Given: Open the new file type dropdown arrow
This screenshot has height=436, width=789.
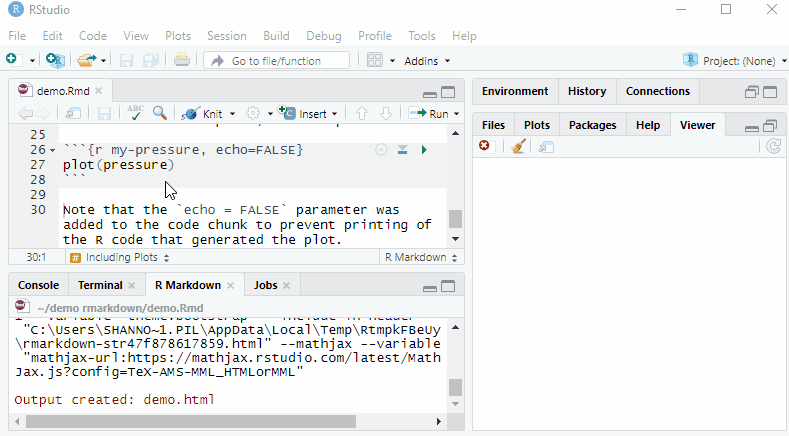Looking at the screenshot, I should tap(32, 61).
